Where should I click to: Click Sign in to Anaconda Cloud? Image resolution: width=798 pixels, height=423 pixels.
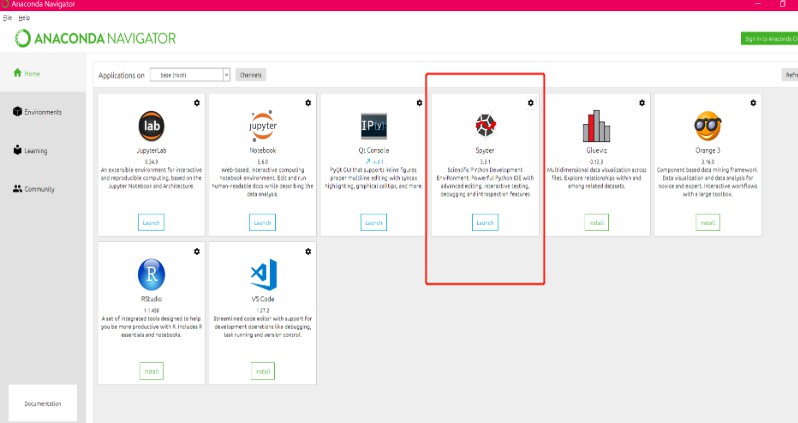pyautogui.click(x=770, y=39)
